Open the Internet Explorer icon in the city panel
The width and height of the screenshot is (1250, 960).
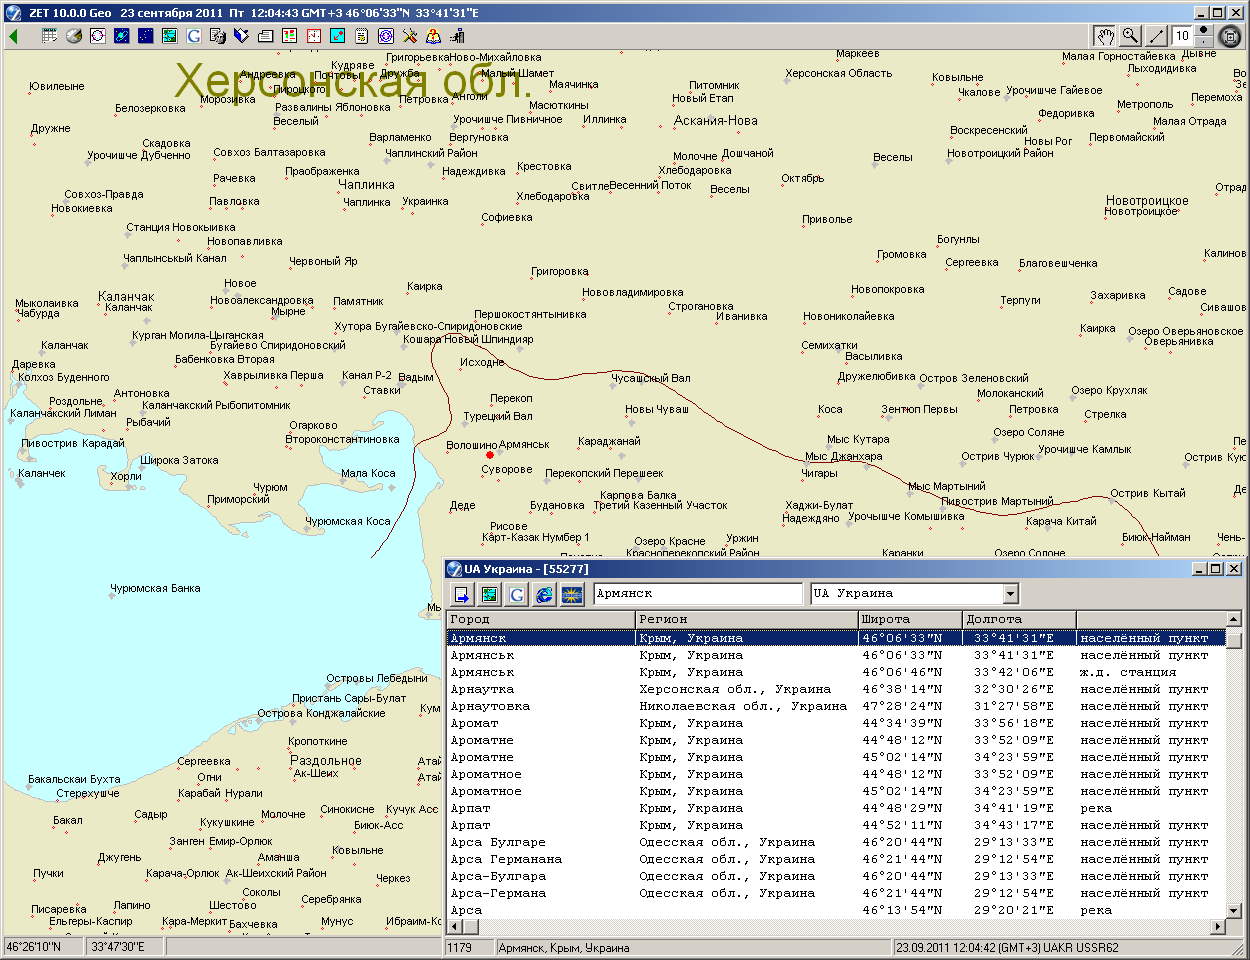click(x=544, y=595)
